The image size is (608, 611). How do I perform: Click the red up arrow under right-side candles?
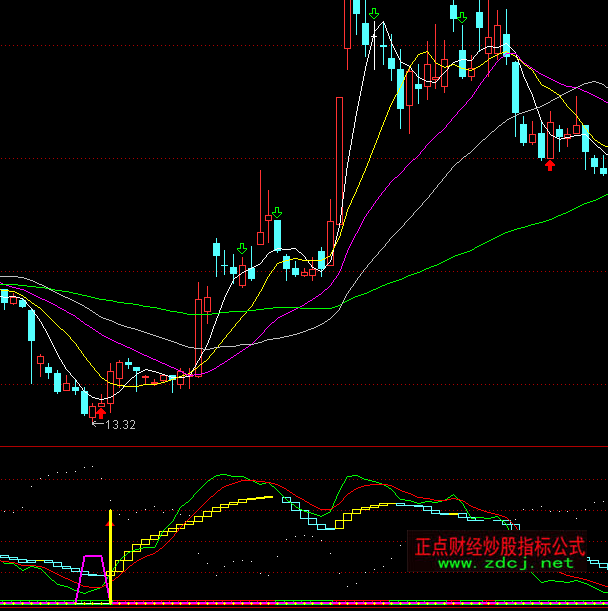550,164
